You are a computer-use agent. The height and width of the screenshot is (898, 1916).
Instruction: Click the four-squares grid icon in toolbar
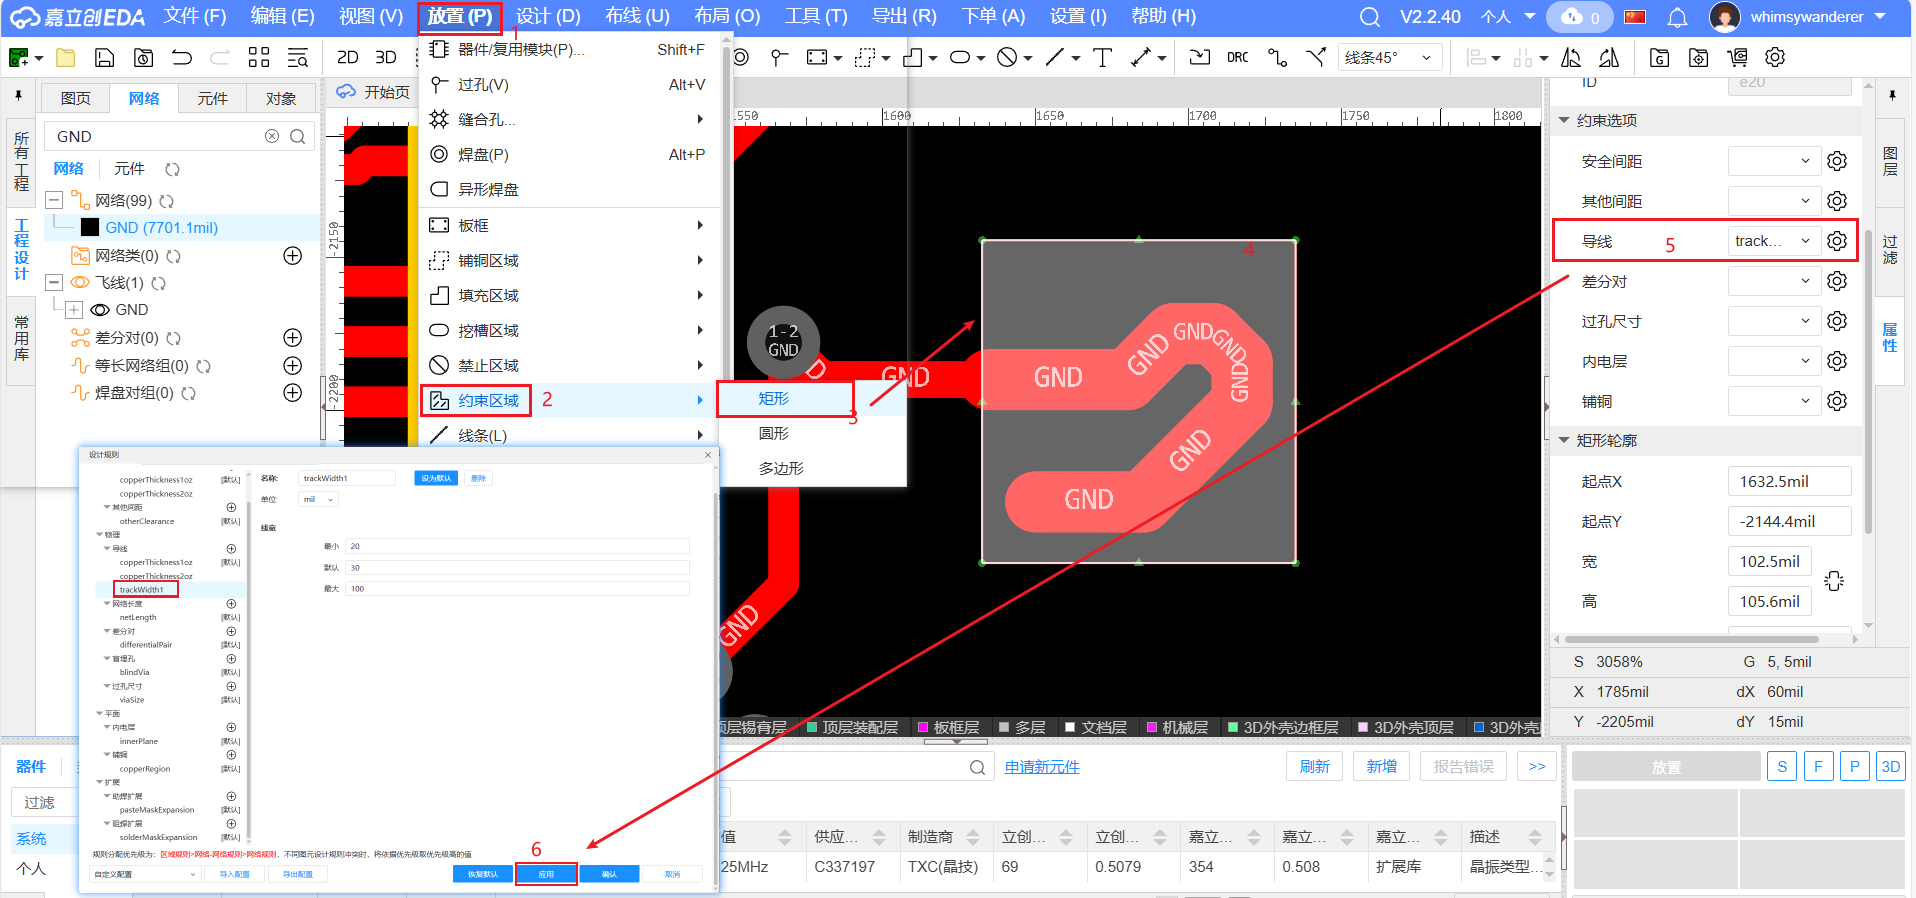tap(259, 58)
